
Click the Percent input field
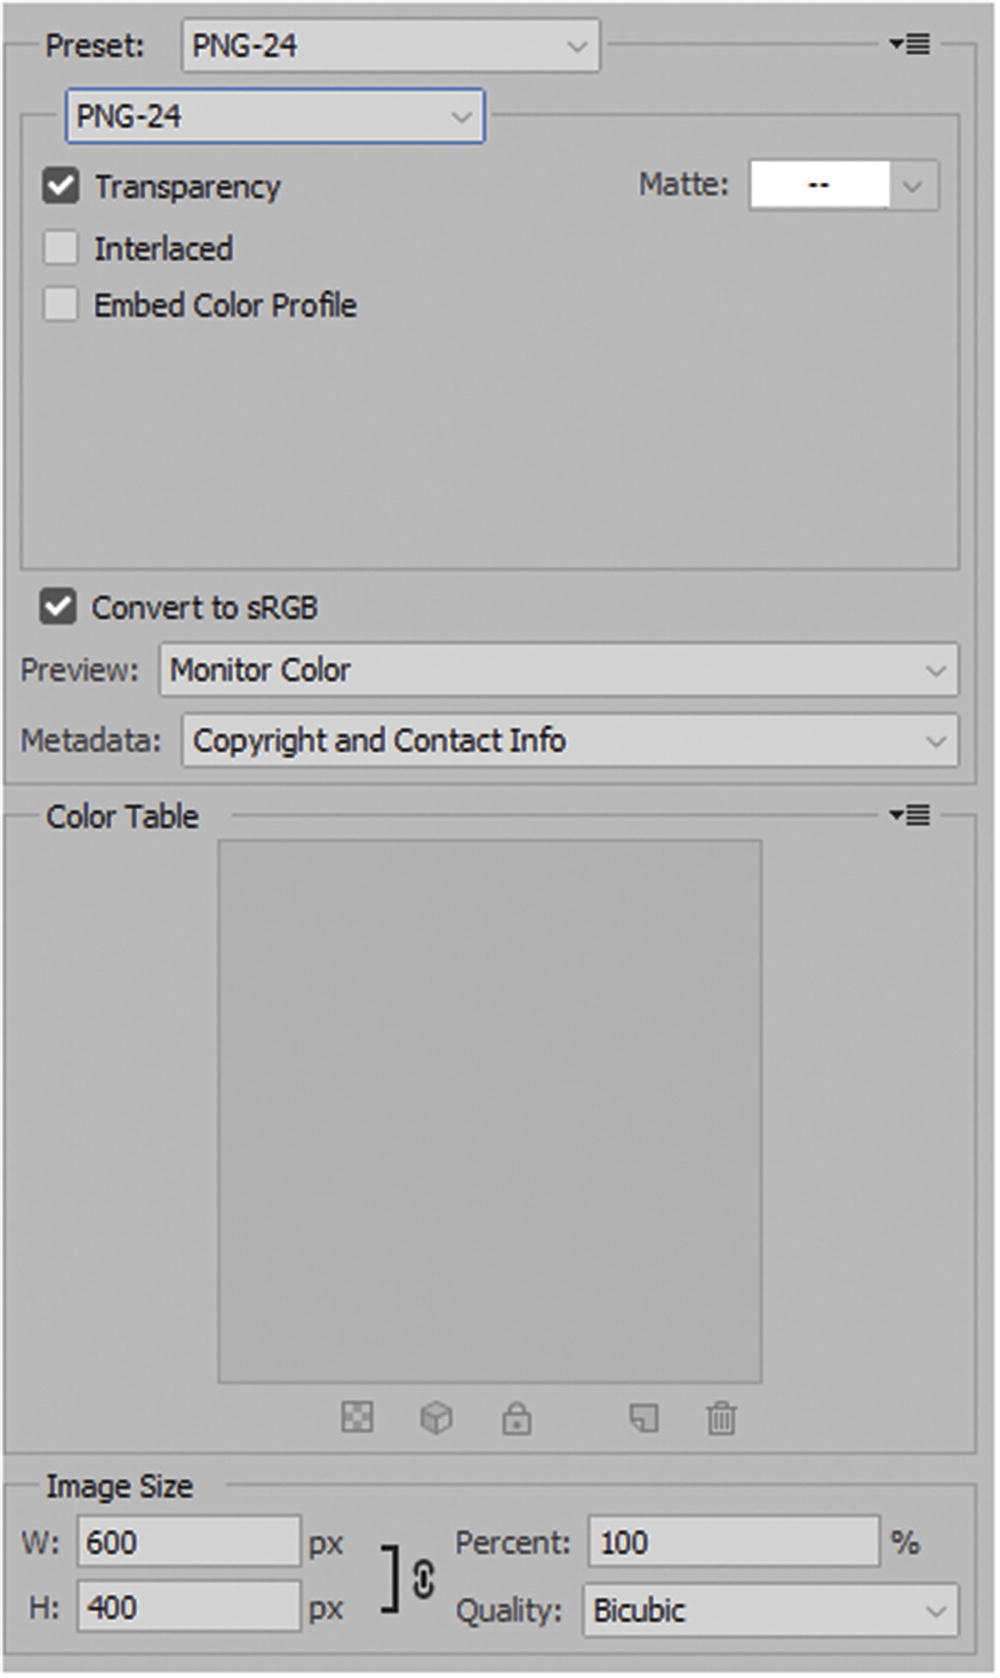(x=733, y=1542)
